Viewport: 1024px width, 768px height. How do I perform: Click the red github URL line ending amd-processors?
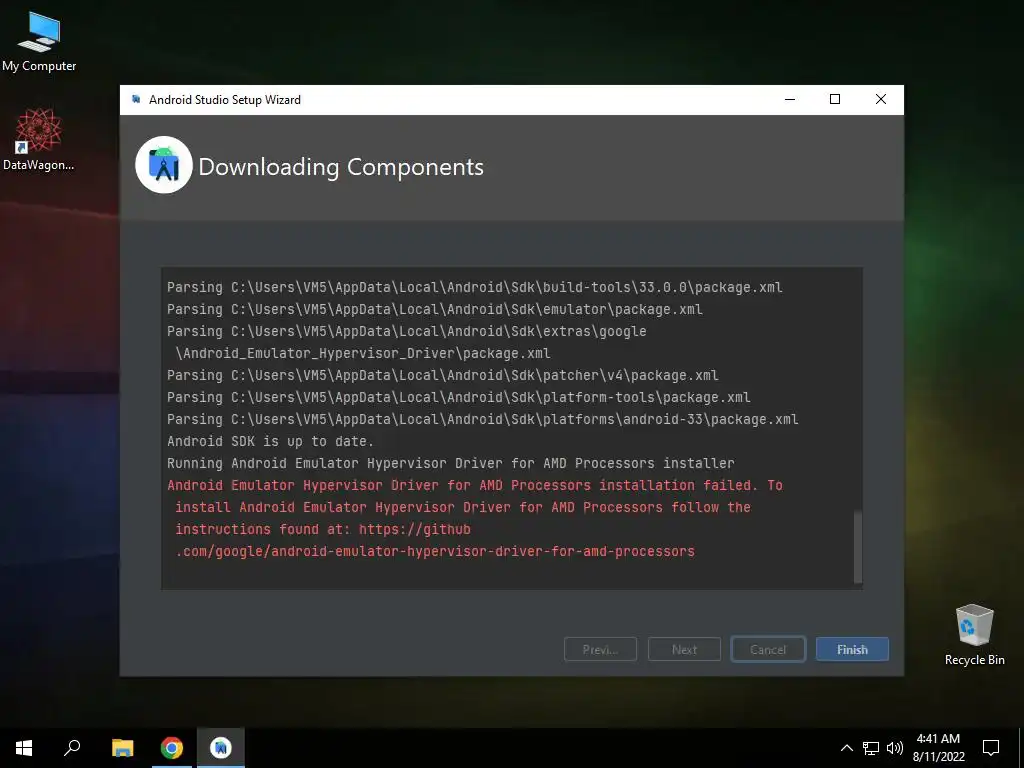coord(435,551)
